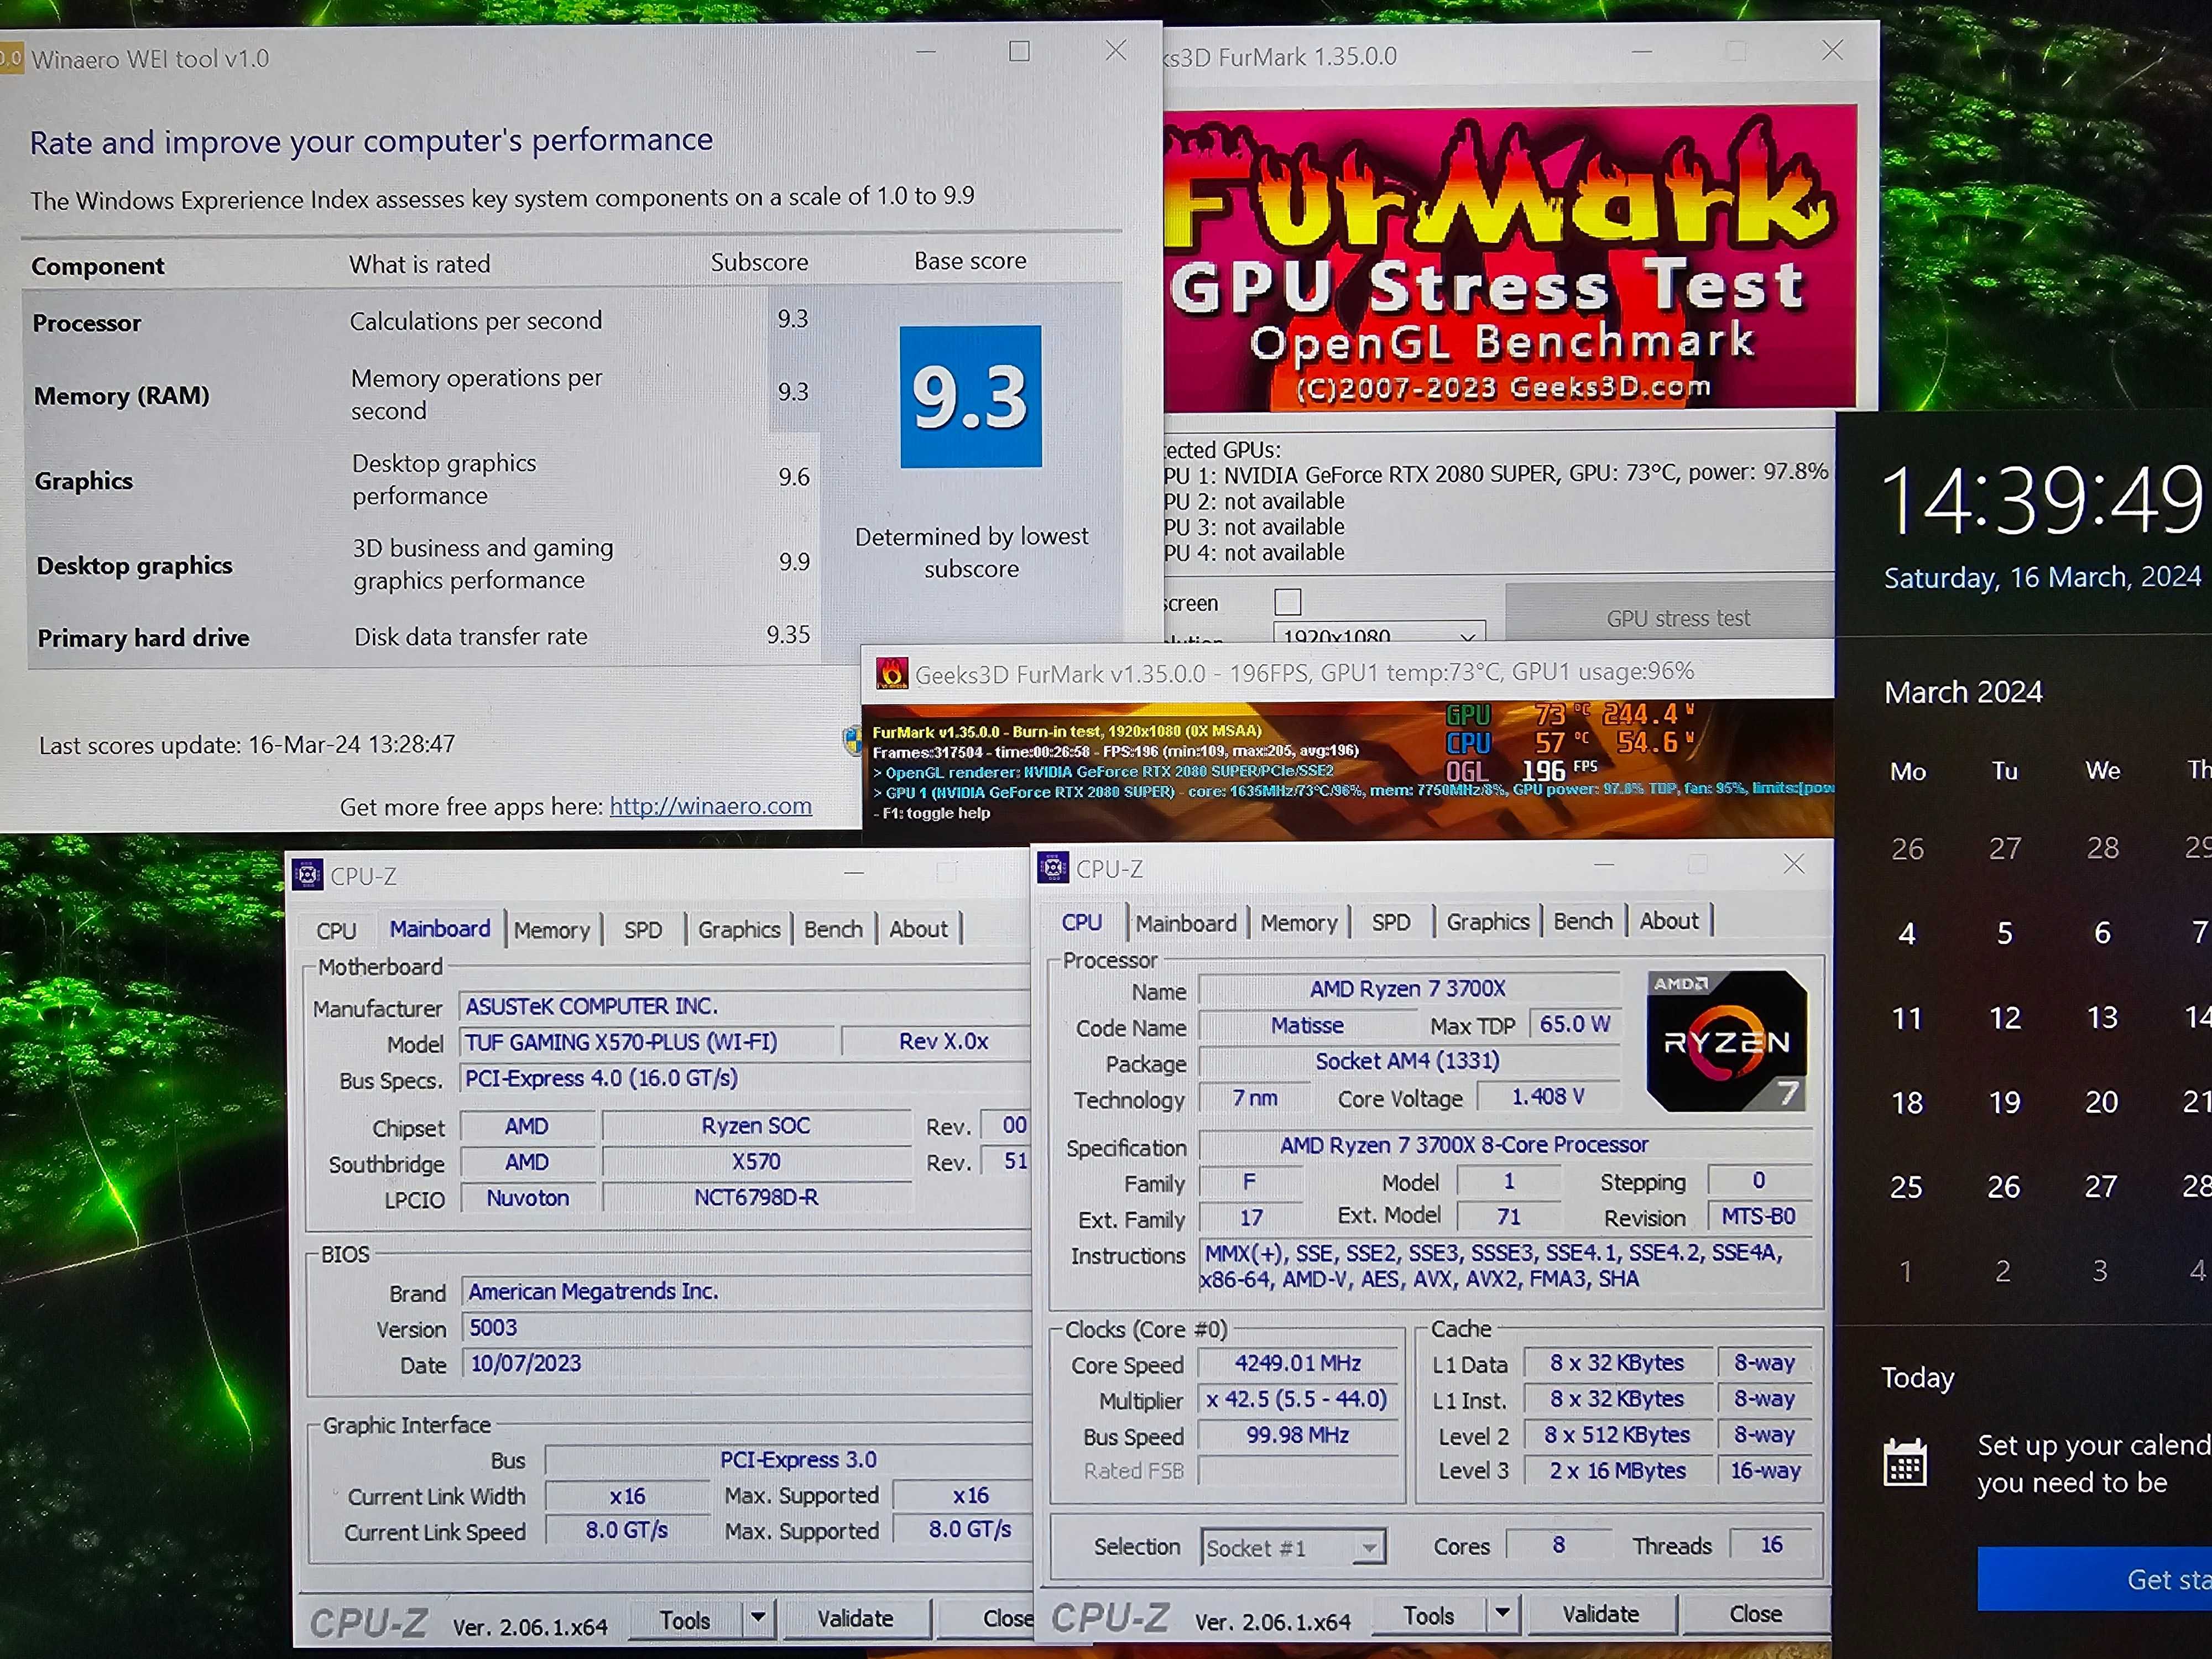Select calendar day 25 of March
This screenshot has width=2212, height=1659.
1906,1187
